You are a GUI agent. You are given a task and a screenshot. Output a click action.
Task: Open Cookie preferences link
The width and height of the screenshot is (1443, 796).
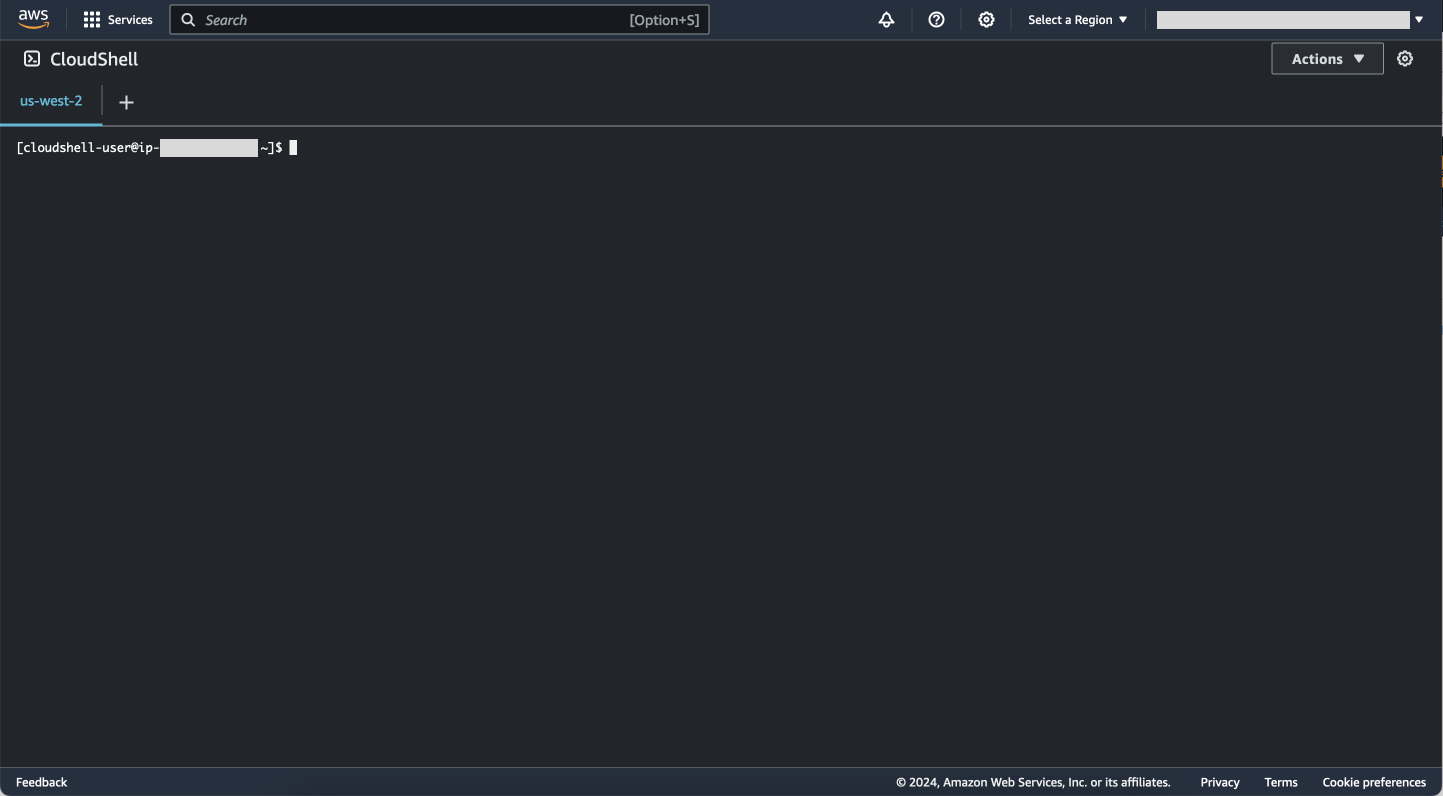point(1374,782)
